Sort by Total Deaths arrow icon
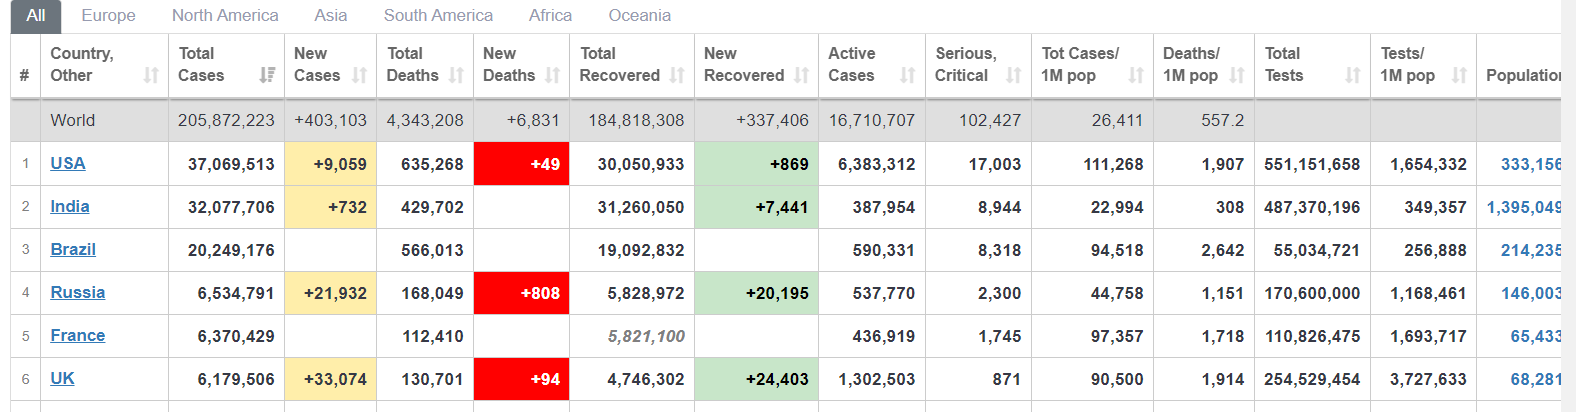Image resolution: width=1576 pixels, height=412 pixels. pos(456,75)
